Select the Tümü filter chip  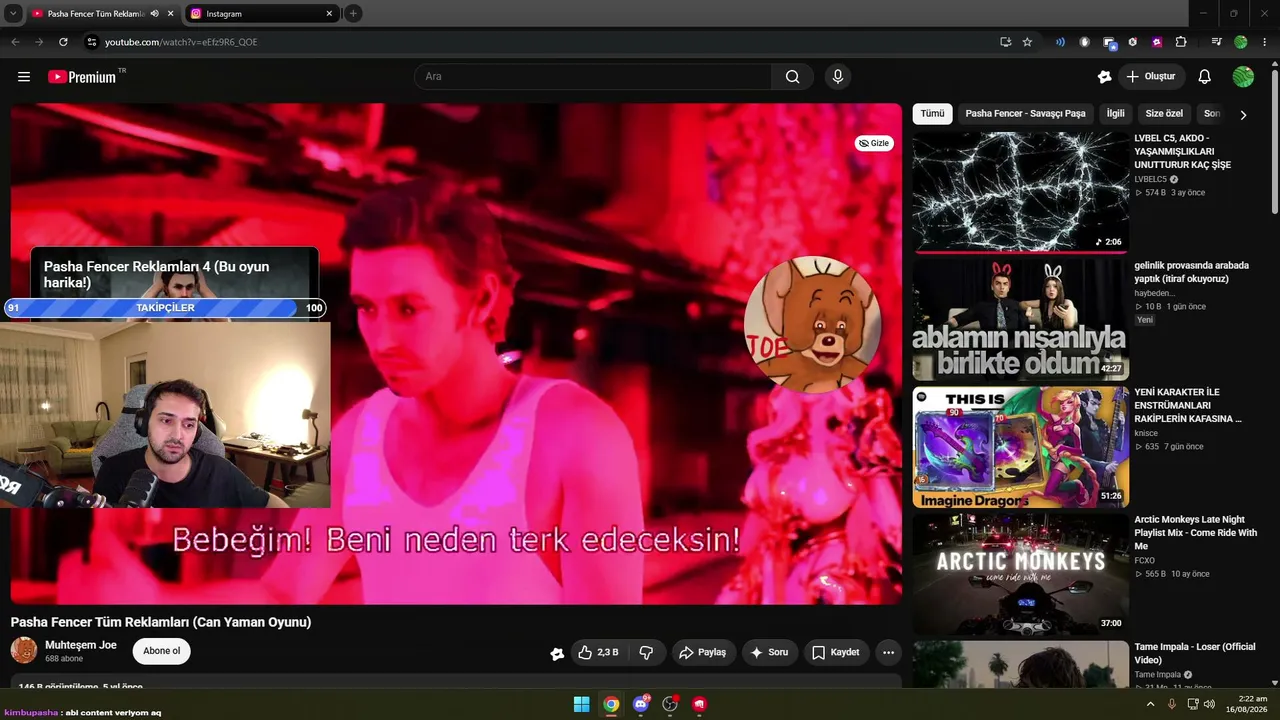(932, 114)
